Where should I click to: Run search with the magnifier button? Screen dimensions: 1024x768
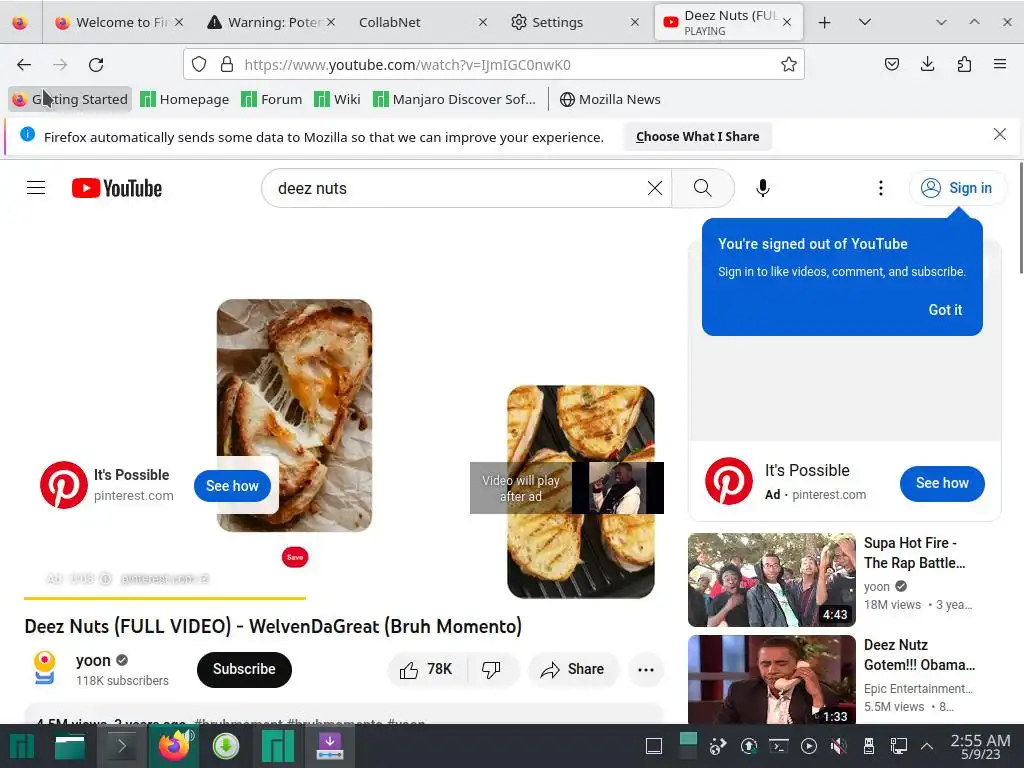coord(703,188)
